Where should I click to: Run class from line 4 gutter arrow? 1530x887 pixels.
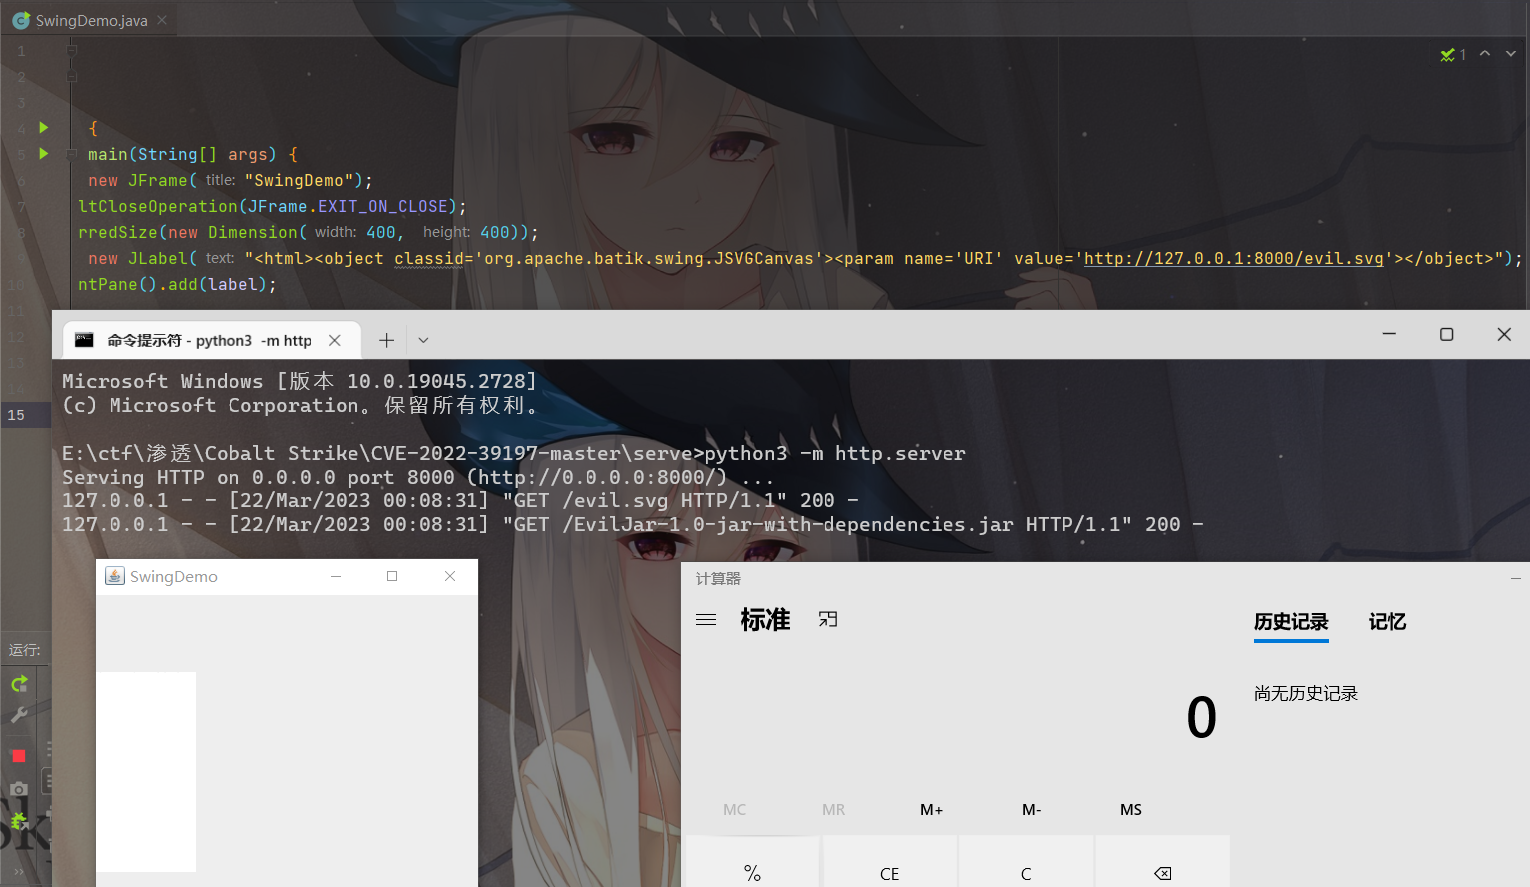tap(43, 127)
